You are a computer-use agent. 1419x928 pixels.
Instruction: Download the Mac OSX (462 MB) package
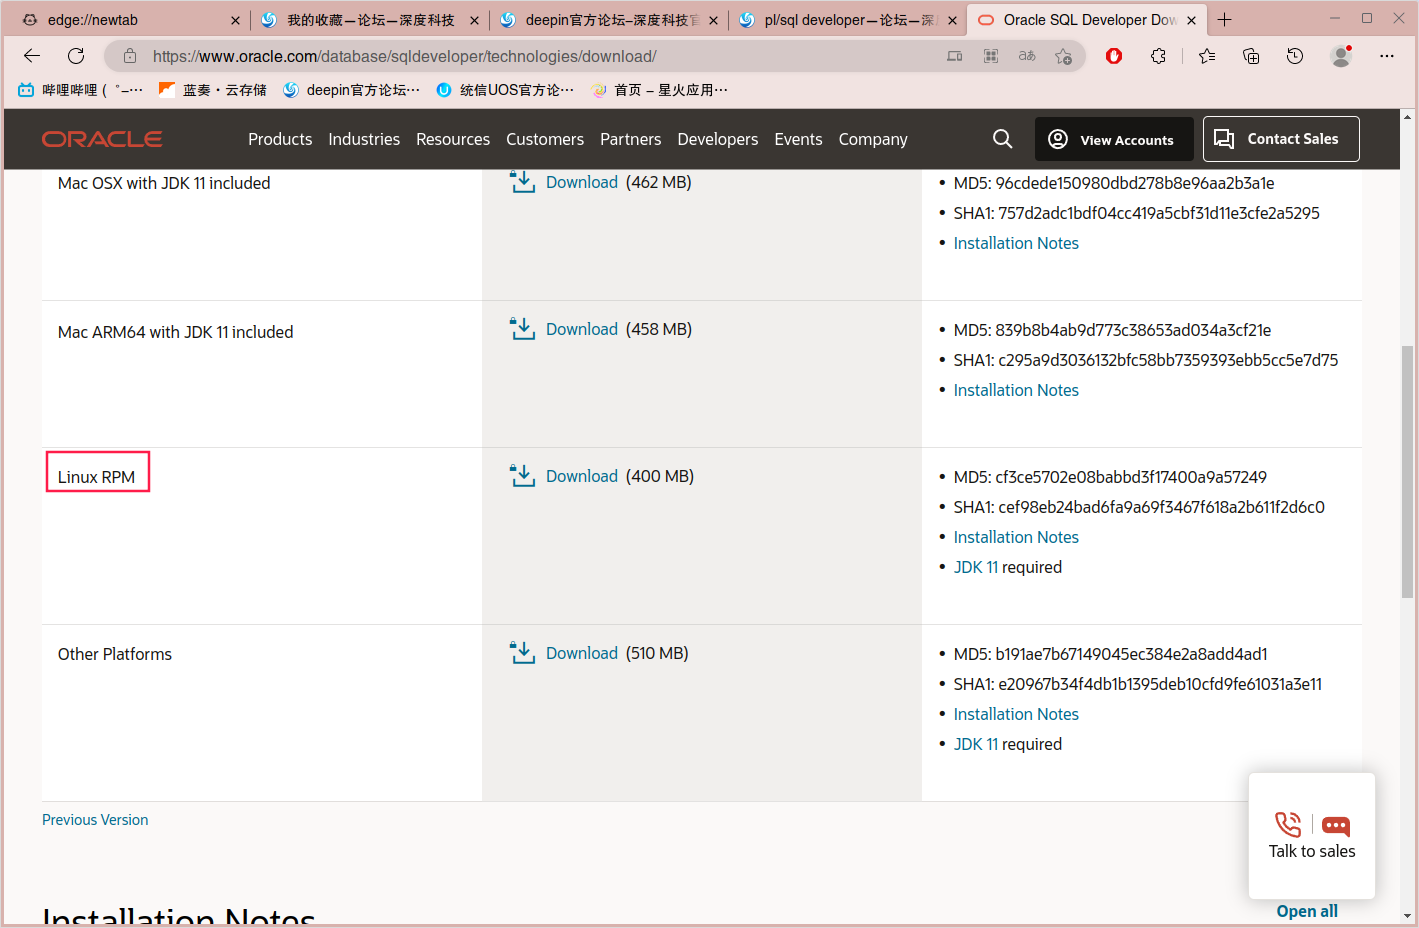[582, 182]
